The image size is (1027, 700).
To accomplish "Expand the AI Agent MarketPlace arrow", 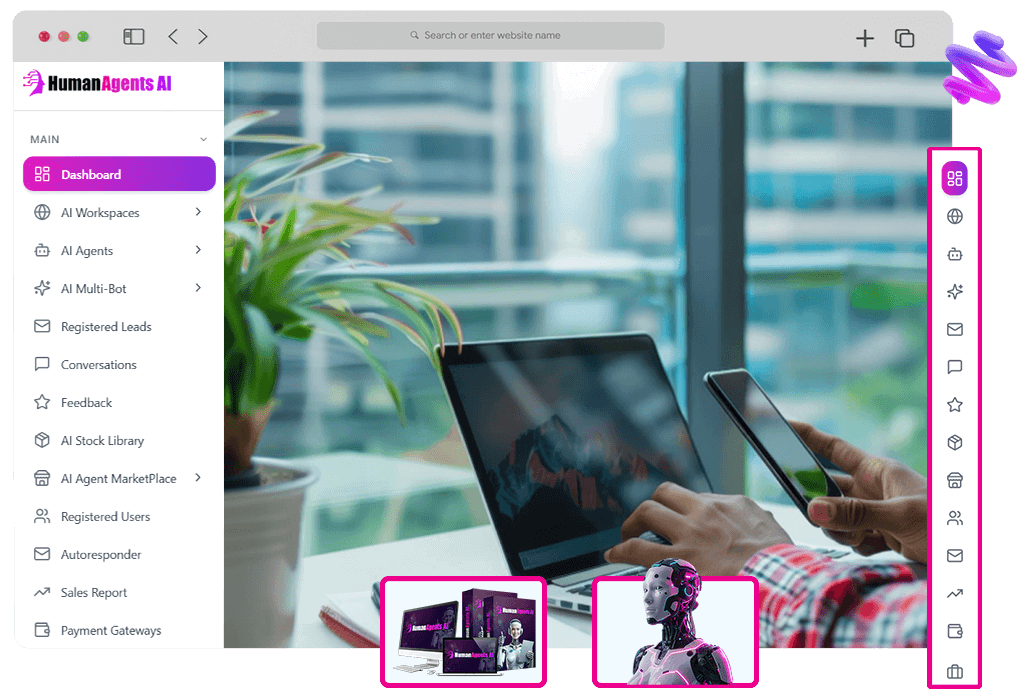I will tap(198, 478).
